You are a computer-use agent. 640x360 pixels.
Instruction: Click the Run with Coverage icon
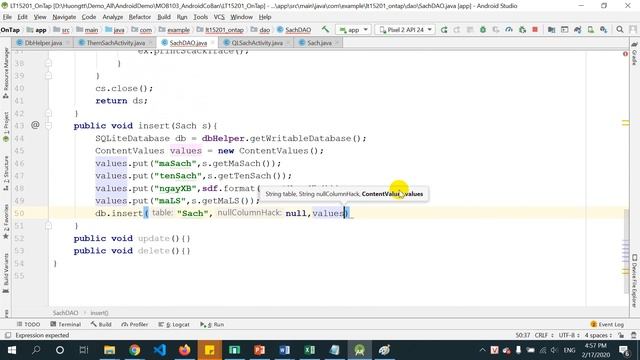496,30
